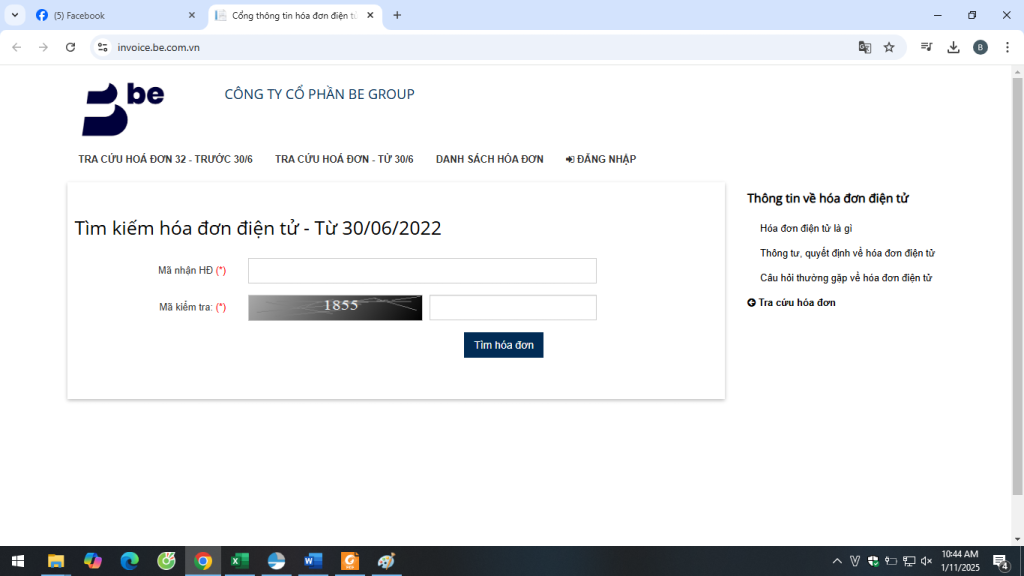Viewport: 1024px width, 576px height.
Task: Open the taskbar clock showing 10:44 AM
Action: (960, 561)
